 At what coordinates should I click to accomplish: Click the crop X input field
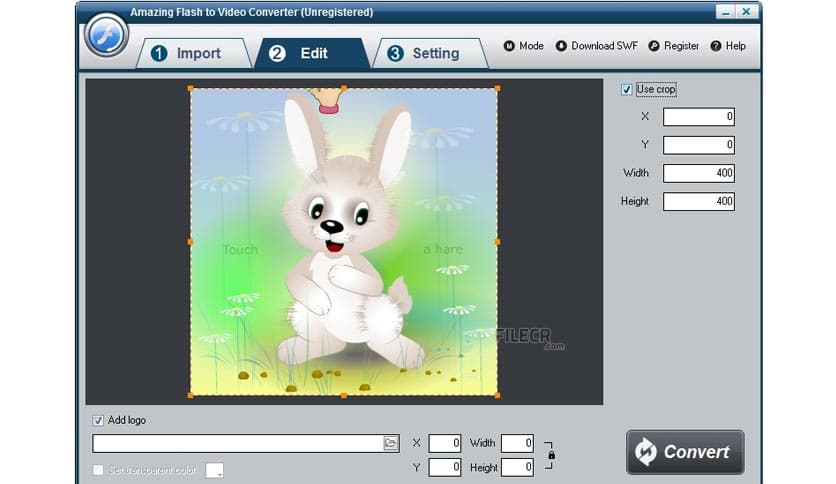pos(698,117)
